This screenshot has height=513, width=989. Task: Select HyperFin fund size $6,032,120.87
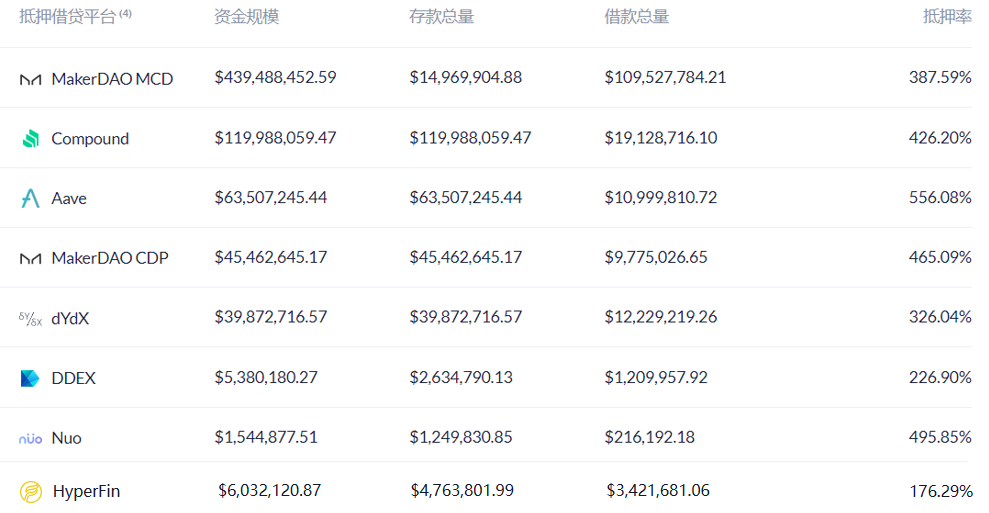tap(269, 490)
